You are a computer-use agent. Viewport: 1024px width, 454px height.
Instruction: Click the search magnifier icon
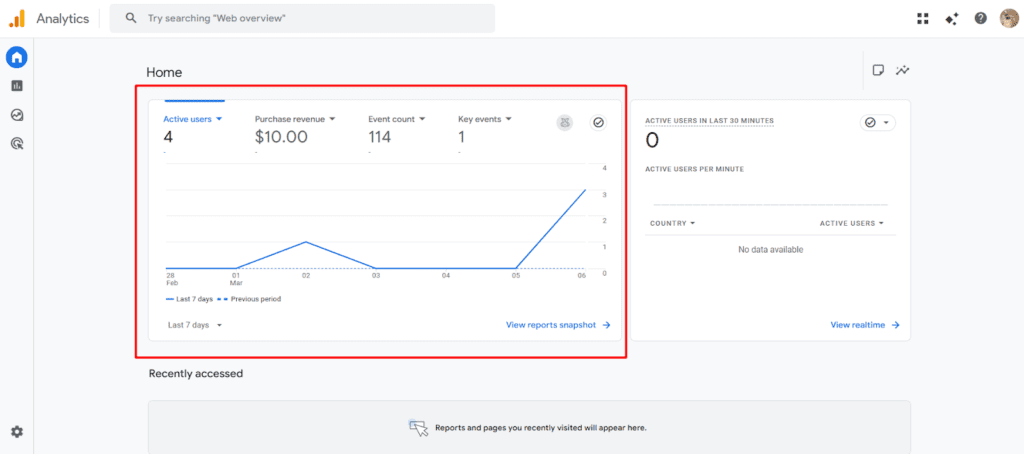coord(131,18)
